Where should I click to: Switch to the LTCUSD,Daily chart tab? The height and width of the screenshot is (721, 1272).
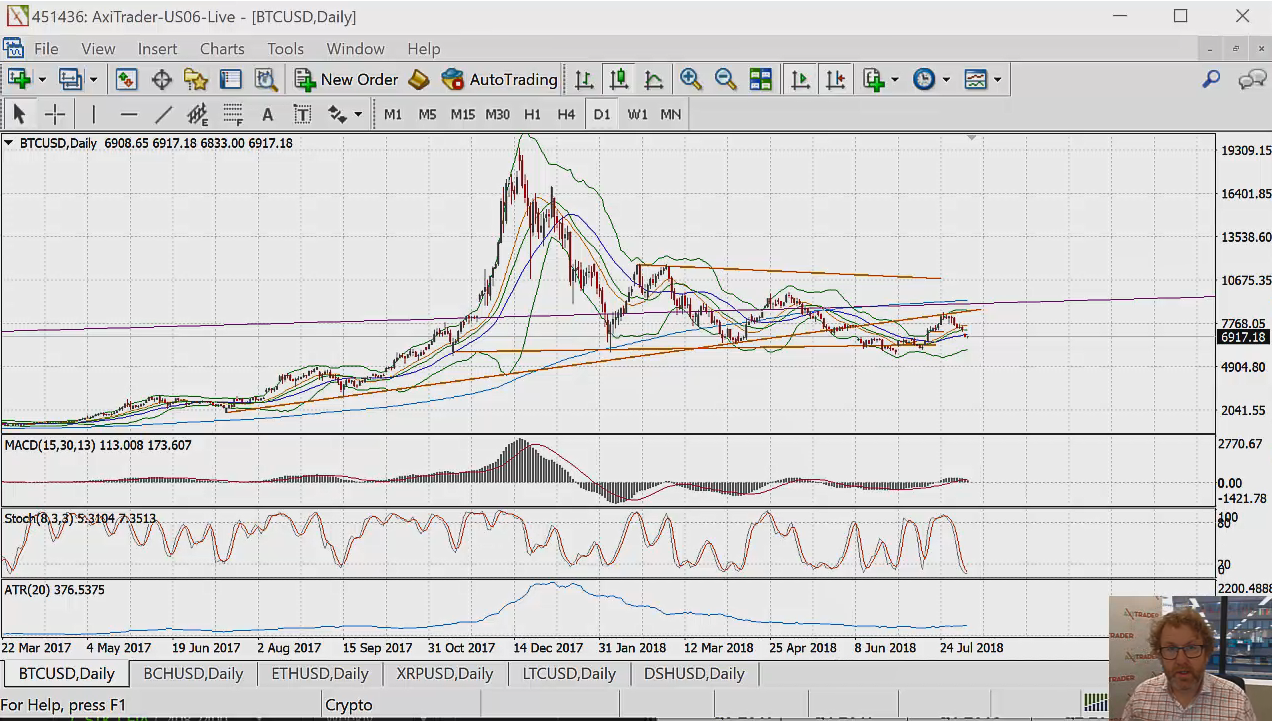tap(569, 673)
